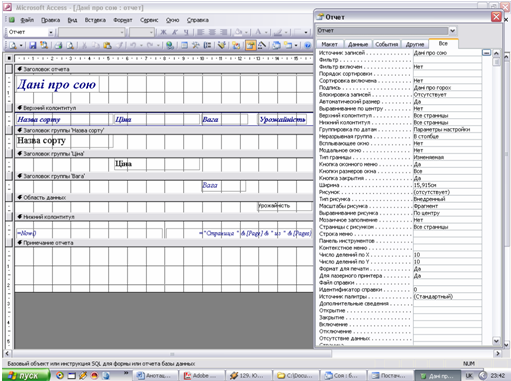Open the Правка menu
The height and width of the screenshot is (381, 511).
point(50,20)
